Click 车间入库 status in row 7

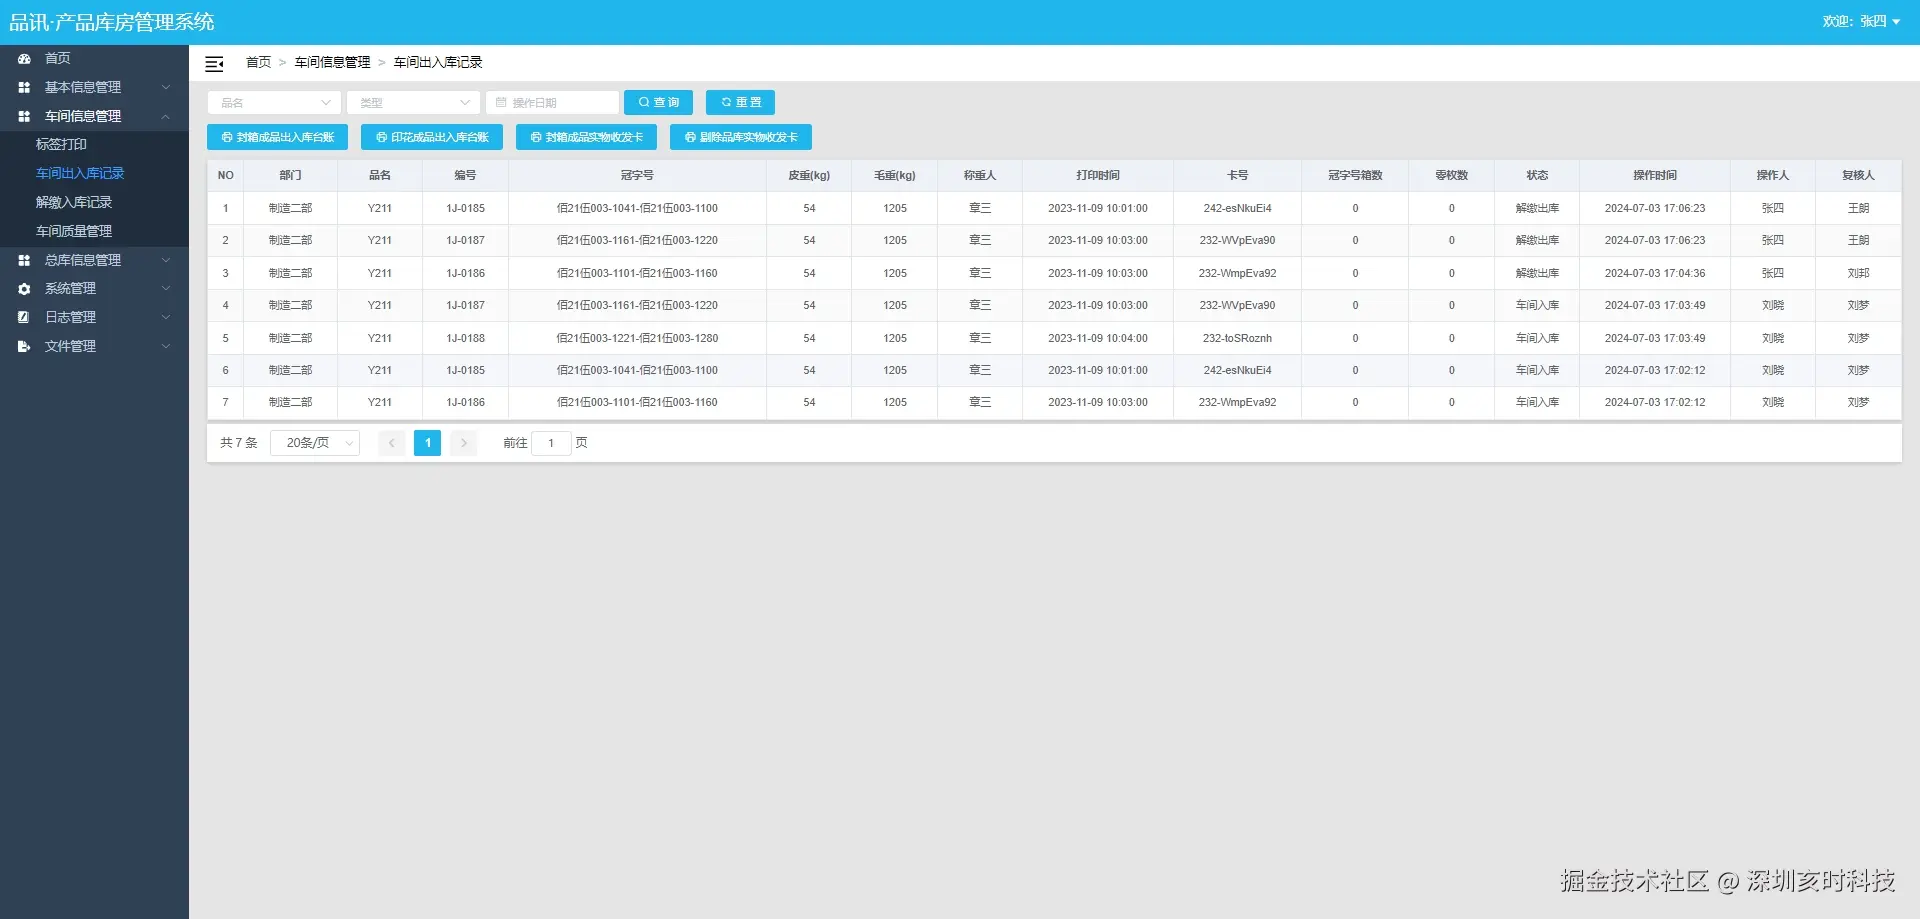tap(1537, 403)
